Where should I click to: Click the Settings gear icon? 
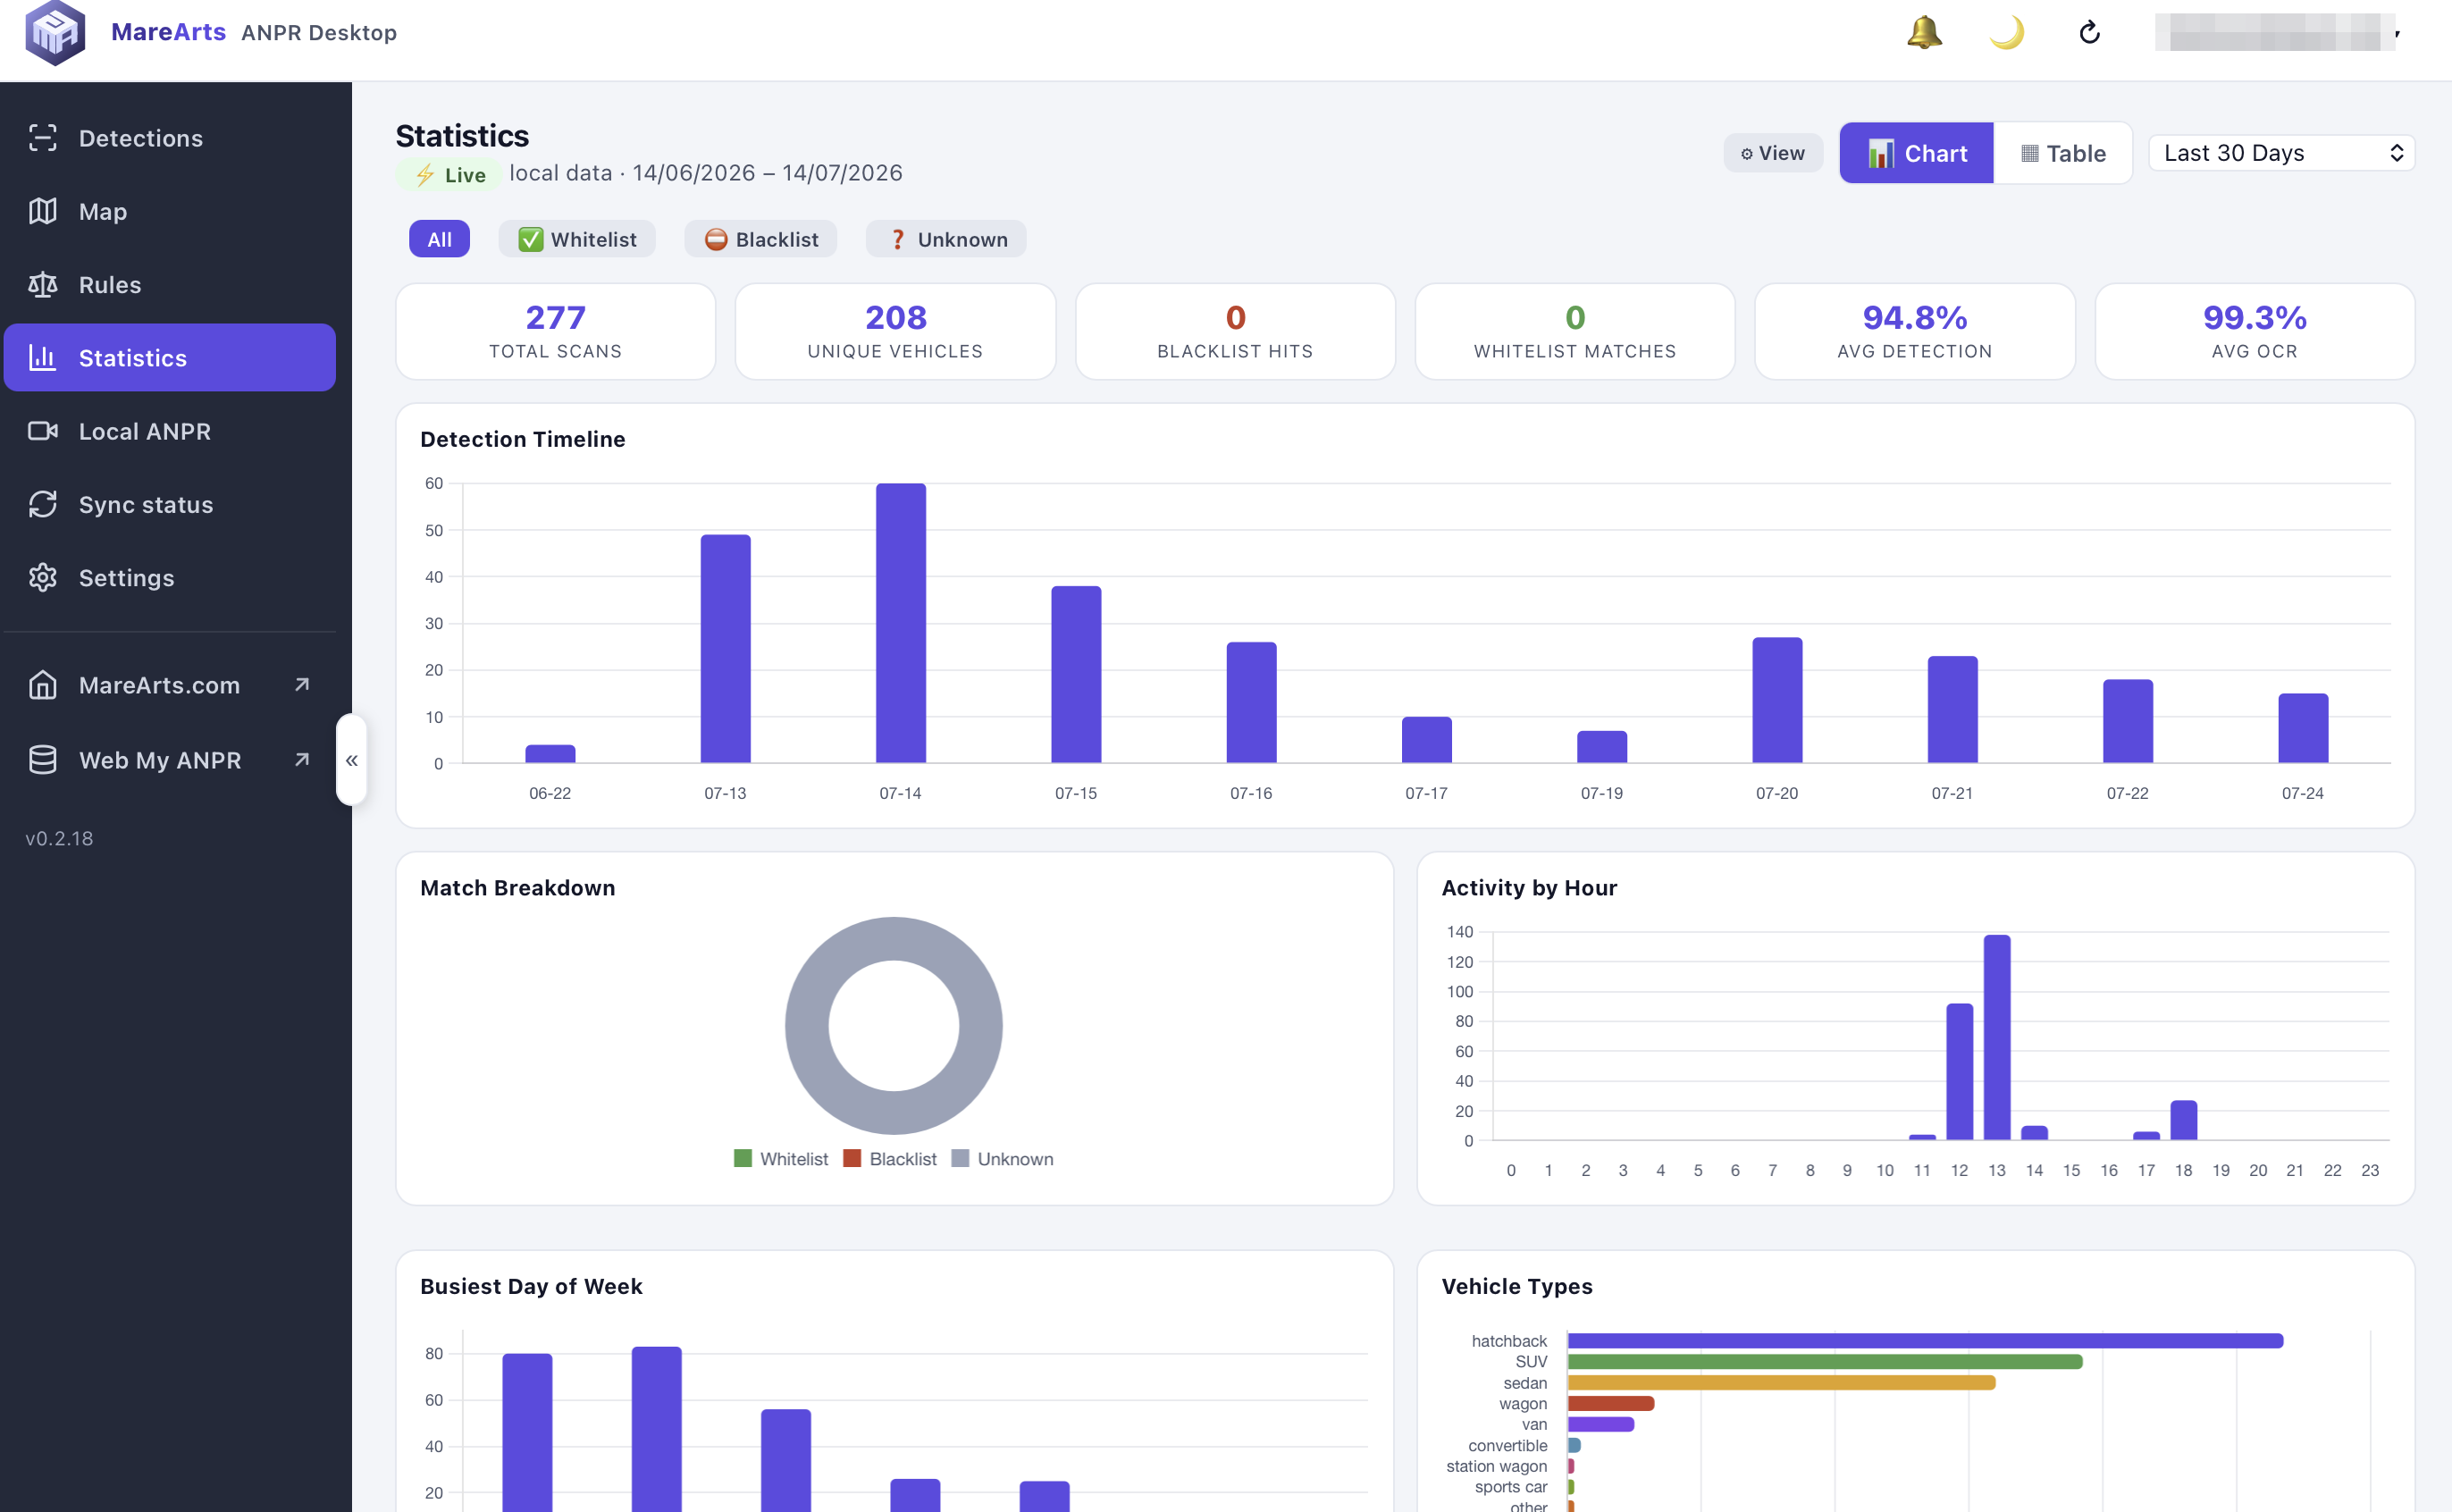43,578
